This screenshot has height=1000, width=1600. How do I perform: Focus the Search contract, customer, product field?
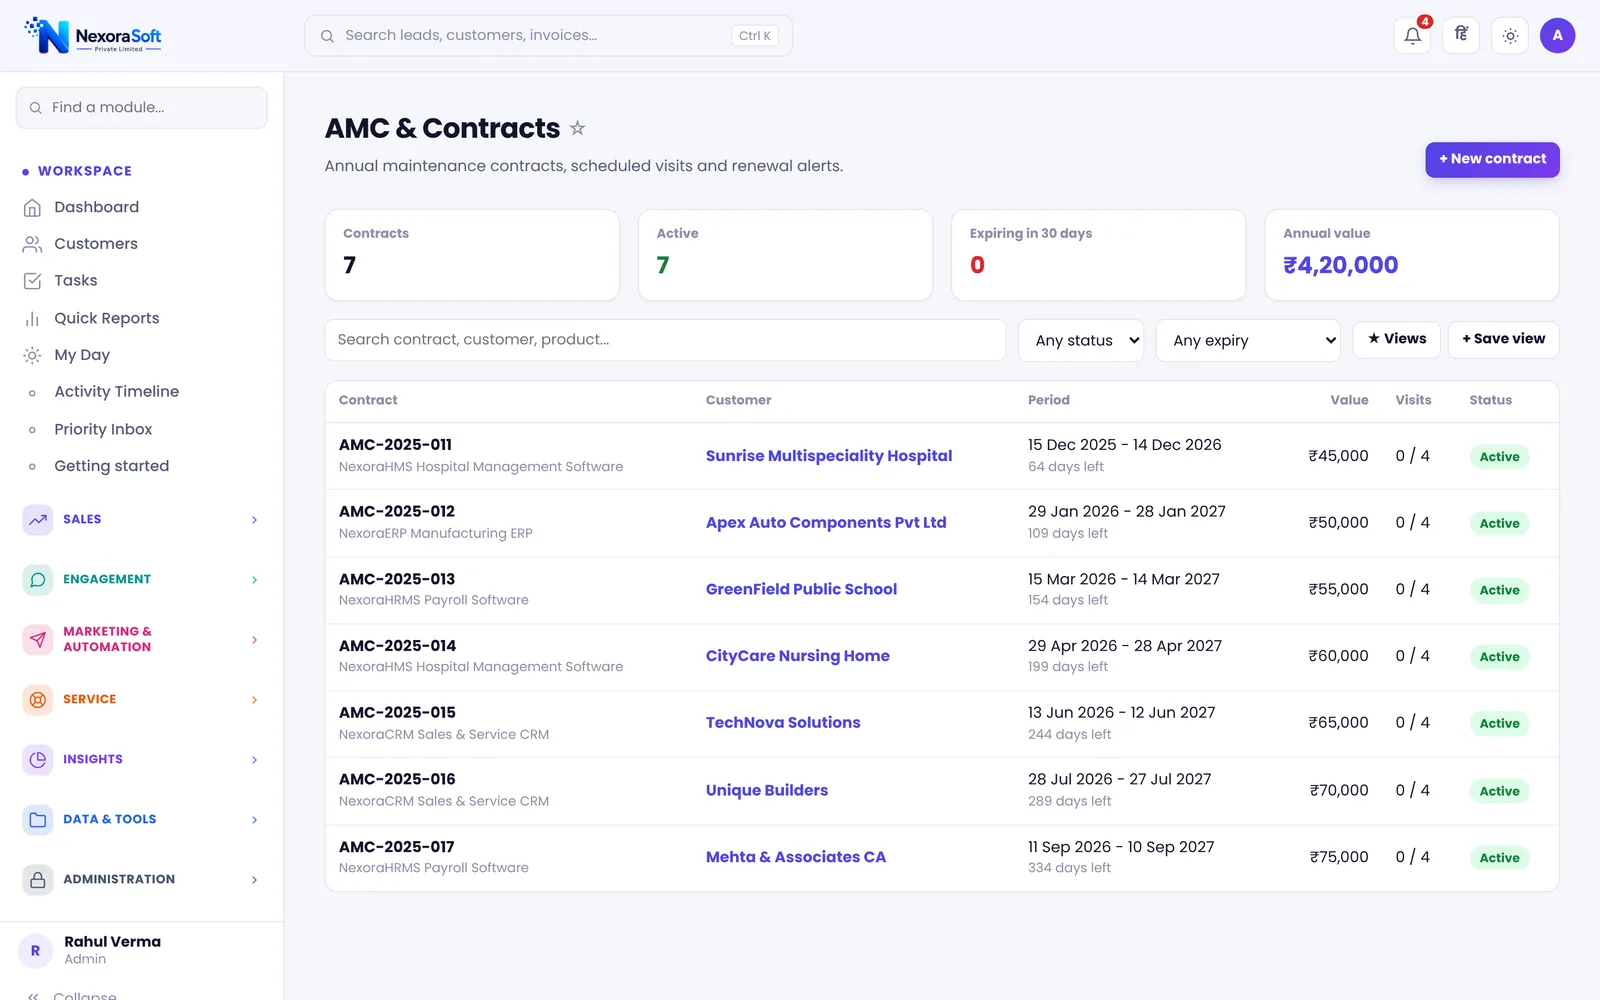tap(665, 340)
